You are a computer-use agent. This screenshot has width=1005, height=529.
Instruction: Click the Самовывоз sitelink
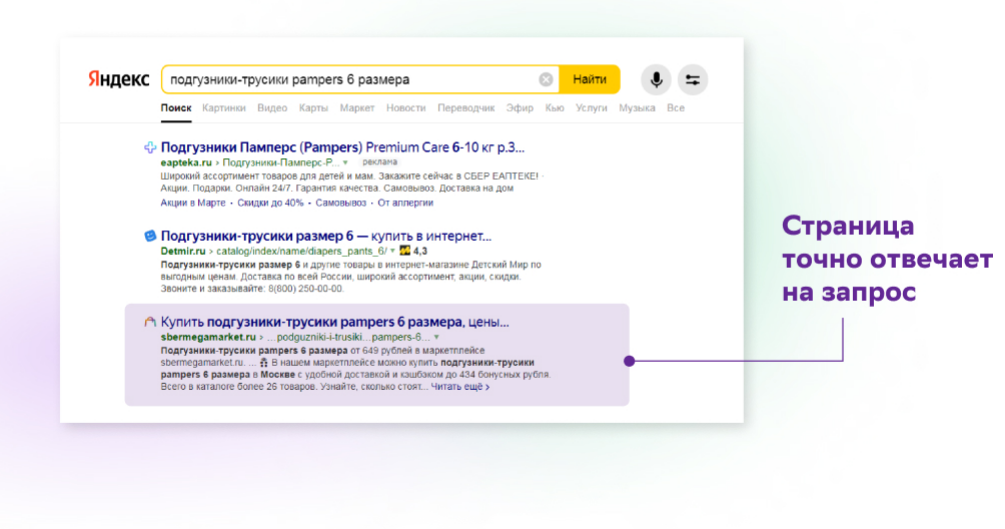[x=340, y=203]
